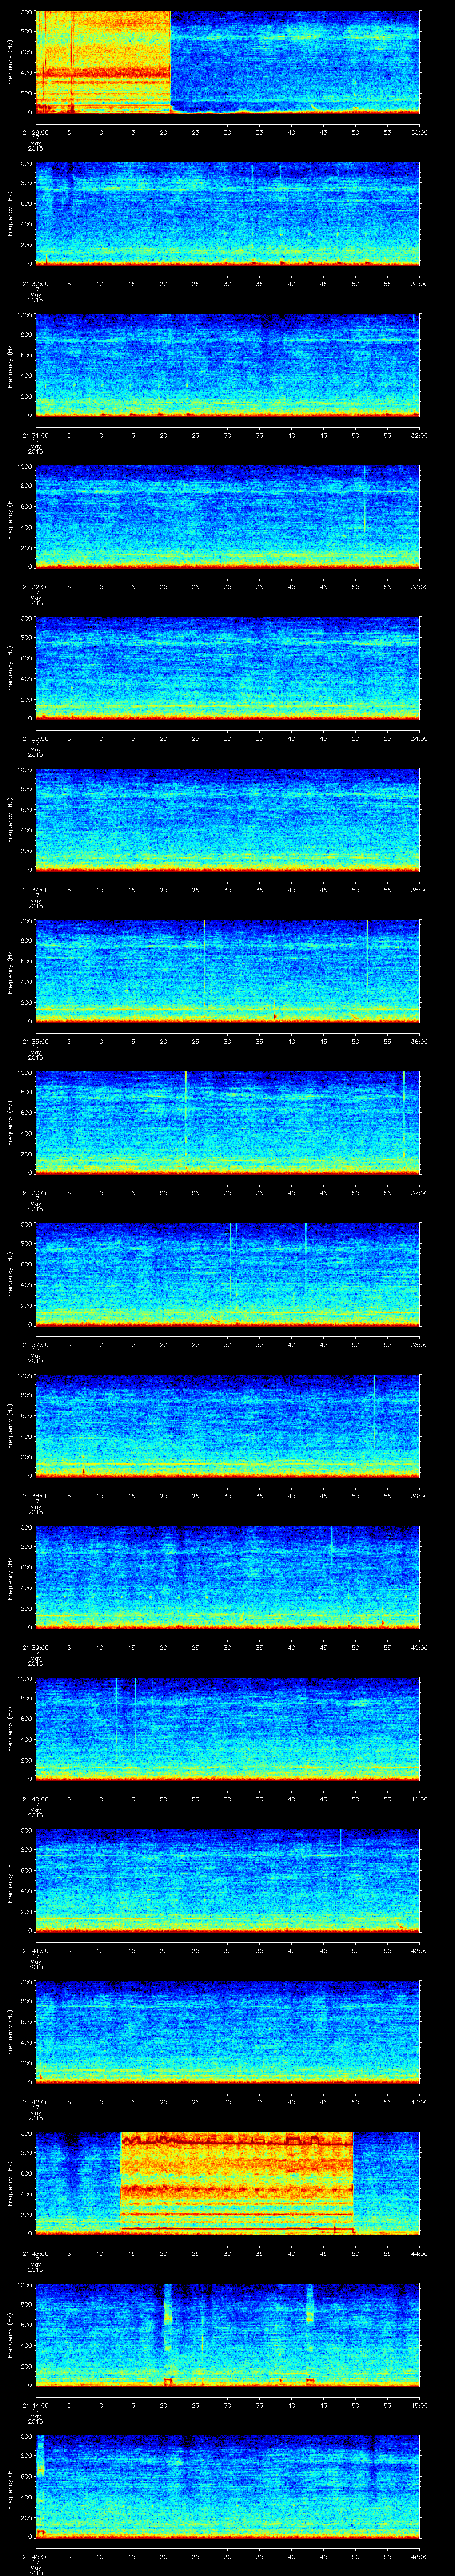Viewport: 455px width, 2576px height.
Task: Click the 21:35:00 start time label
Action: [x=35, y=1041]
